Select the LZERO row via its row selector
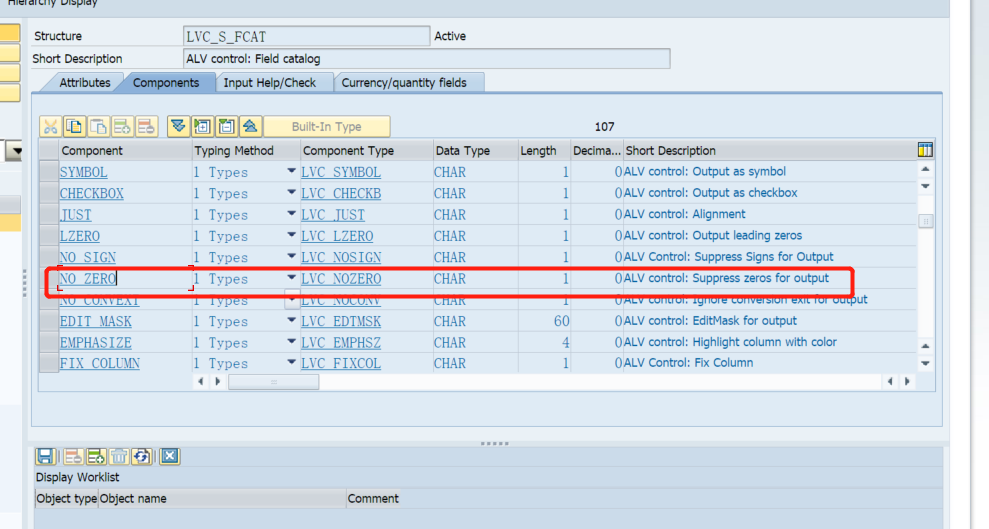This screenshot has height=529, width=989. tap(49, 236)
